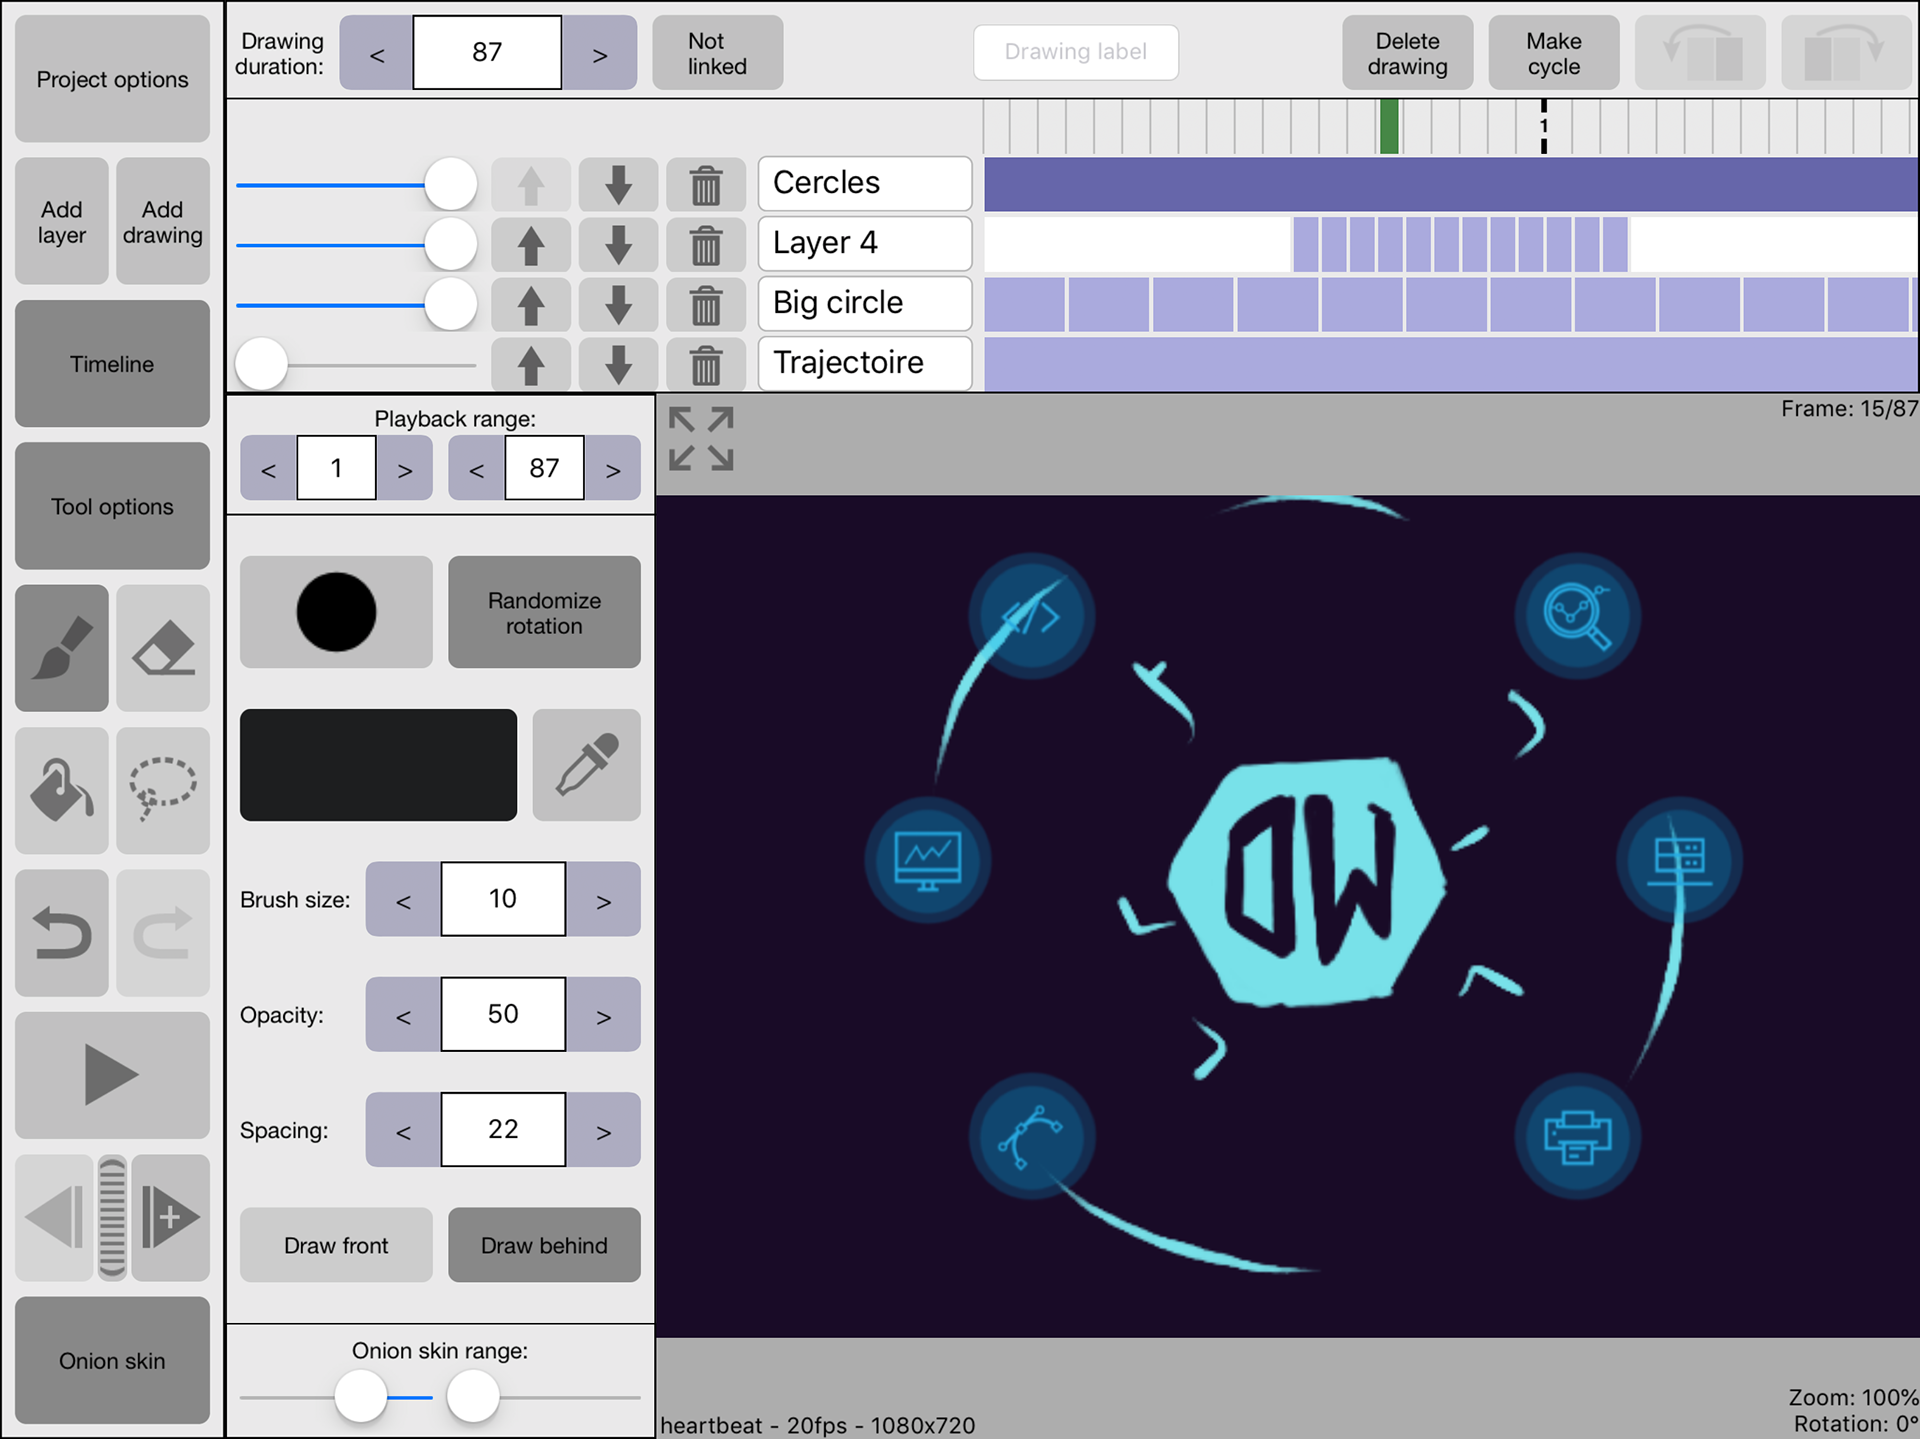Add a new layer
The width and height of the screenshot is (1920, 1439).
coord(62,221)
